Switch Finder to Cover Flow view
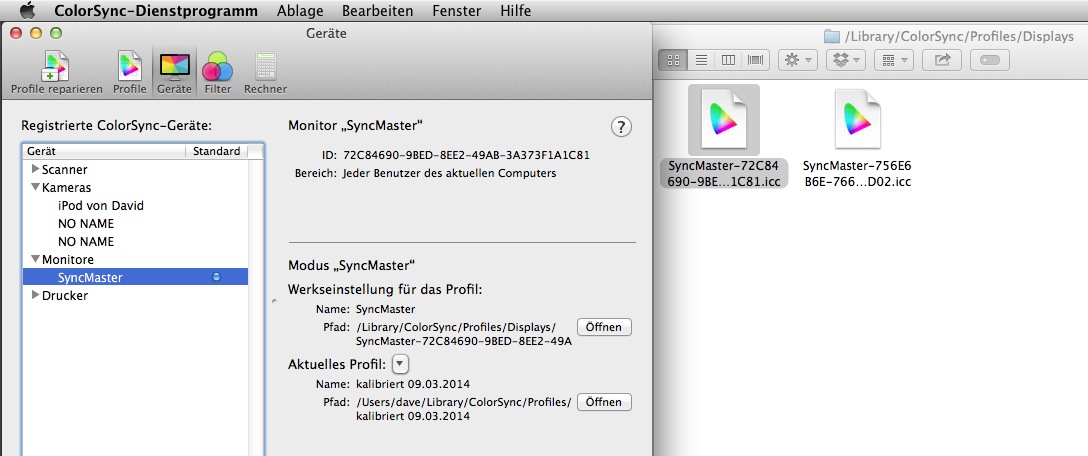The width and height of the screenshot is (1088, 456). point(755,60)
